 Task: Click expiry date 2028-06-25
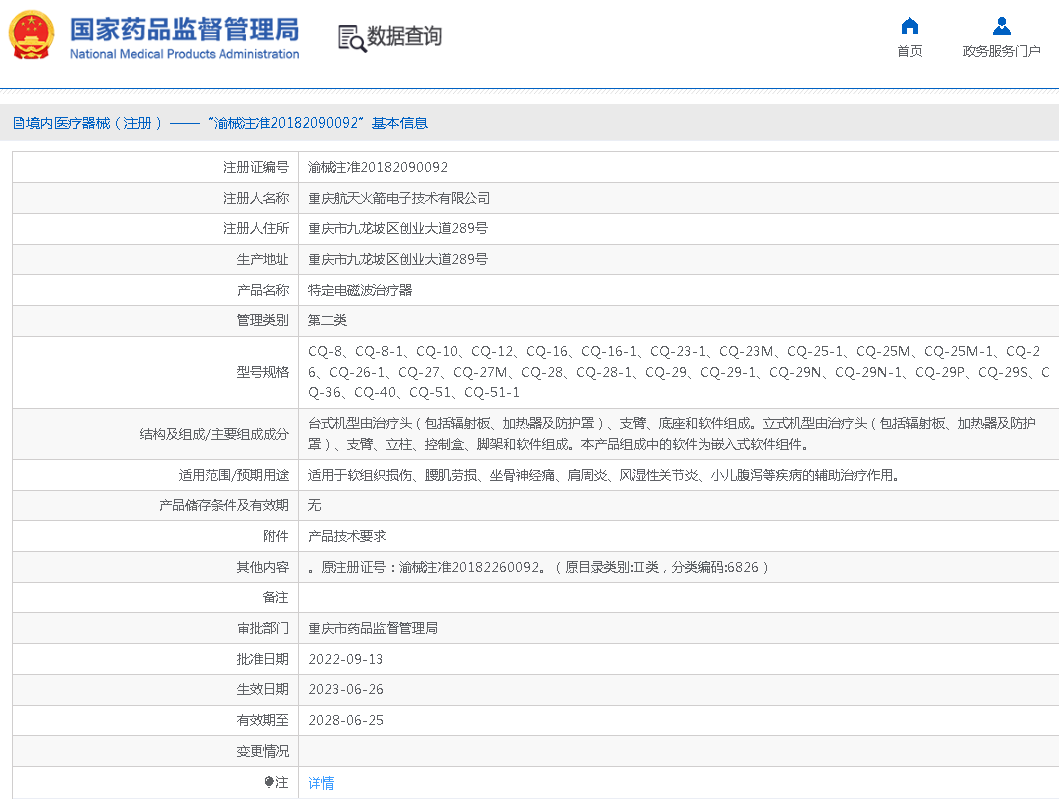[x=346, y=721]
